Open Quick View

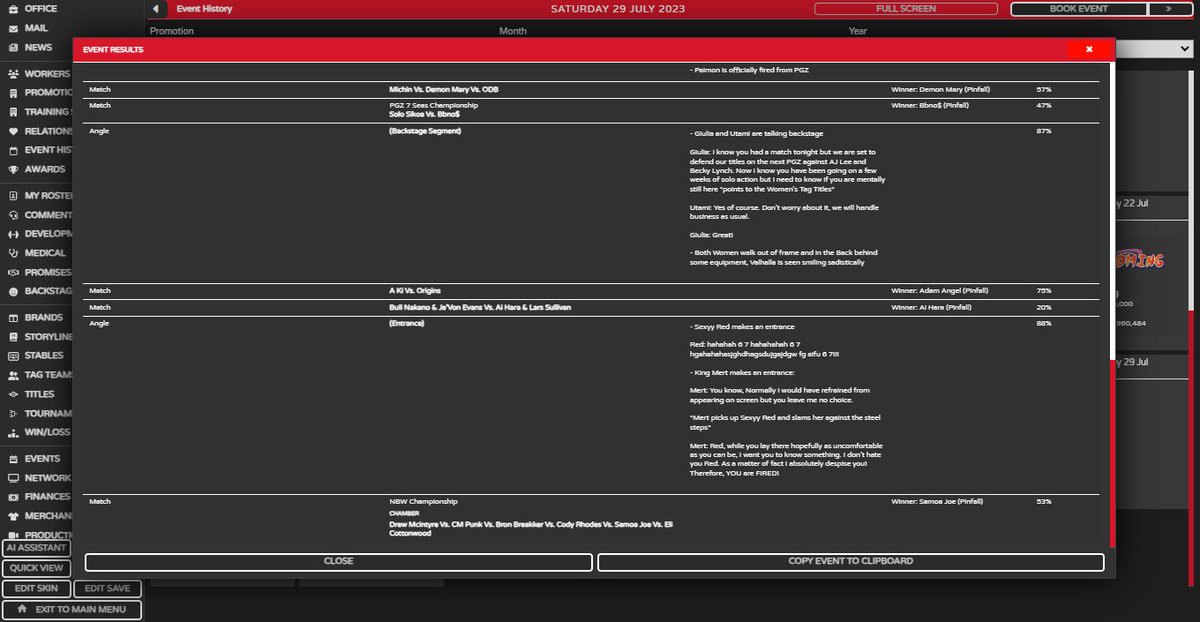(36, 568)
